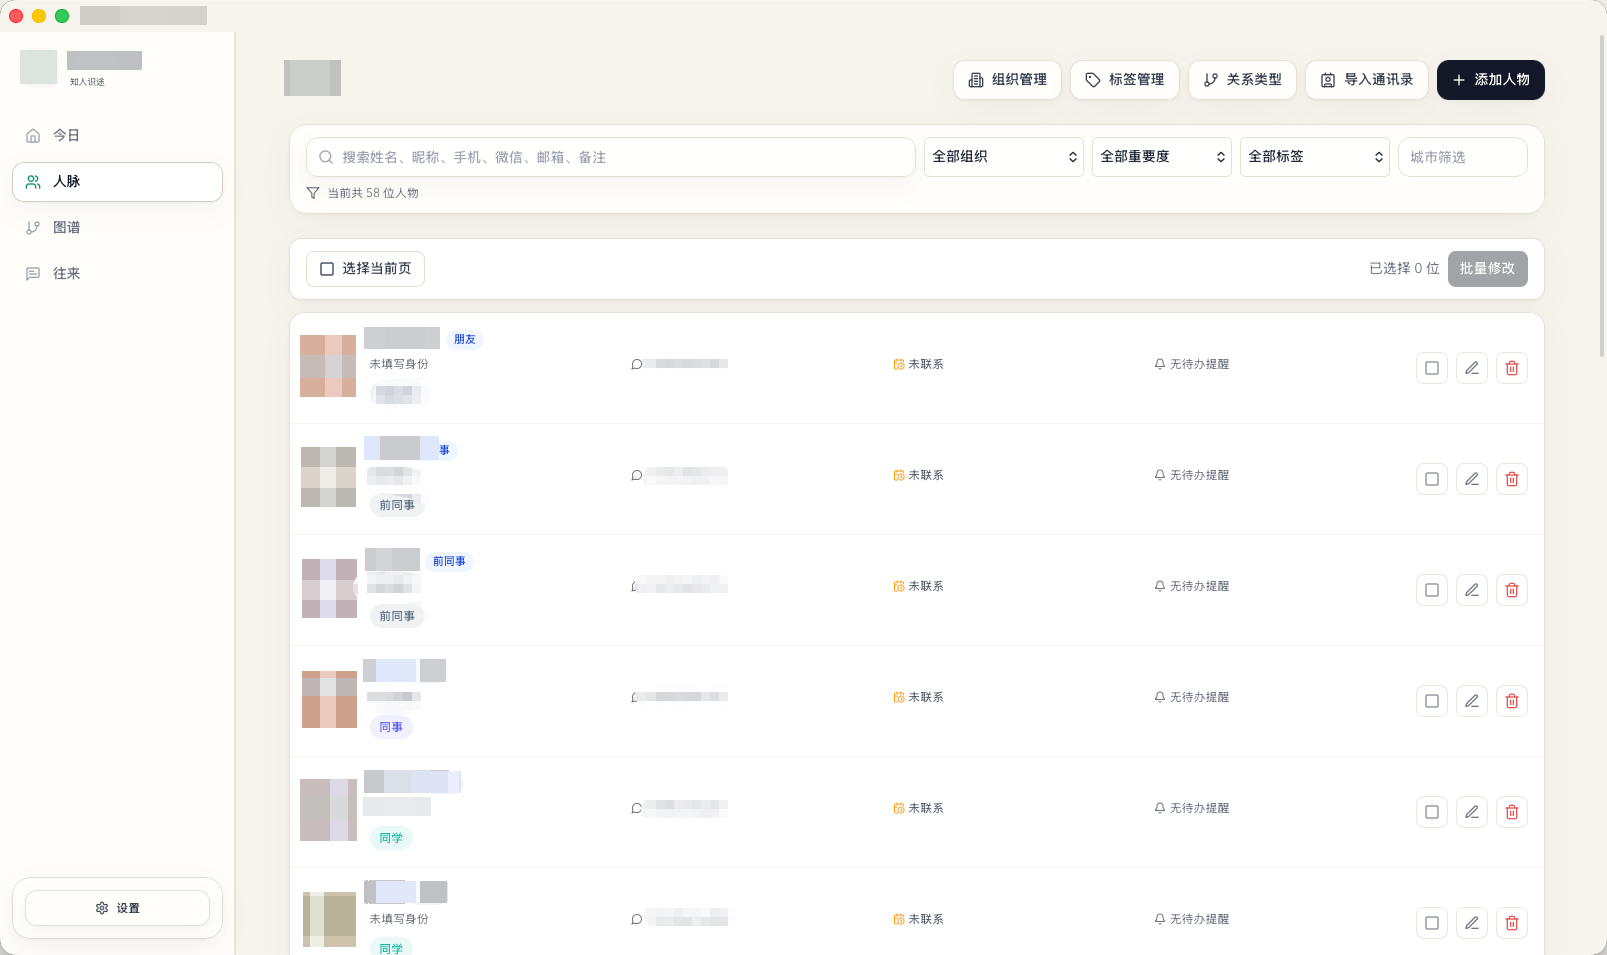Delete the fifth person in the list
The height and width of the screenshot is (955, 1607).
point(1512,812)
